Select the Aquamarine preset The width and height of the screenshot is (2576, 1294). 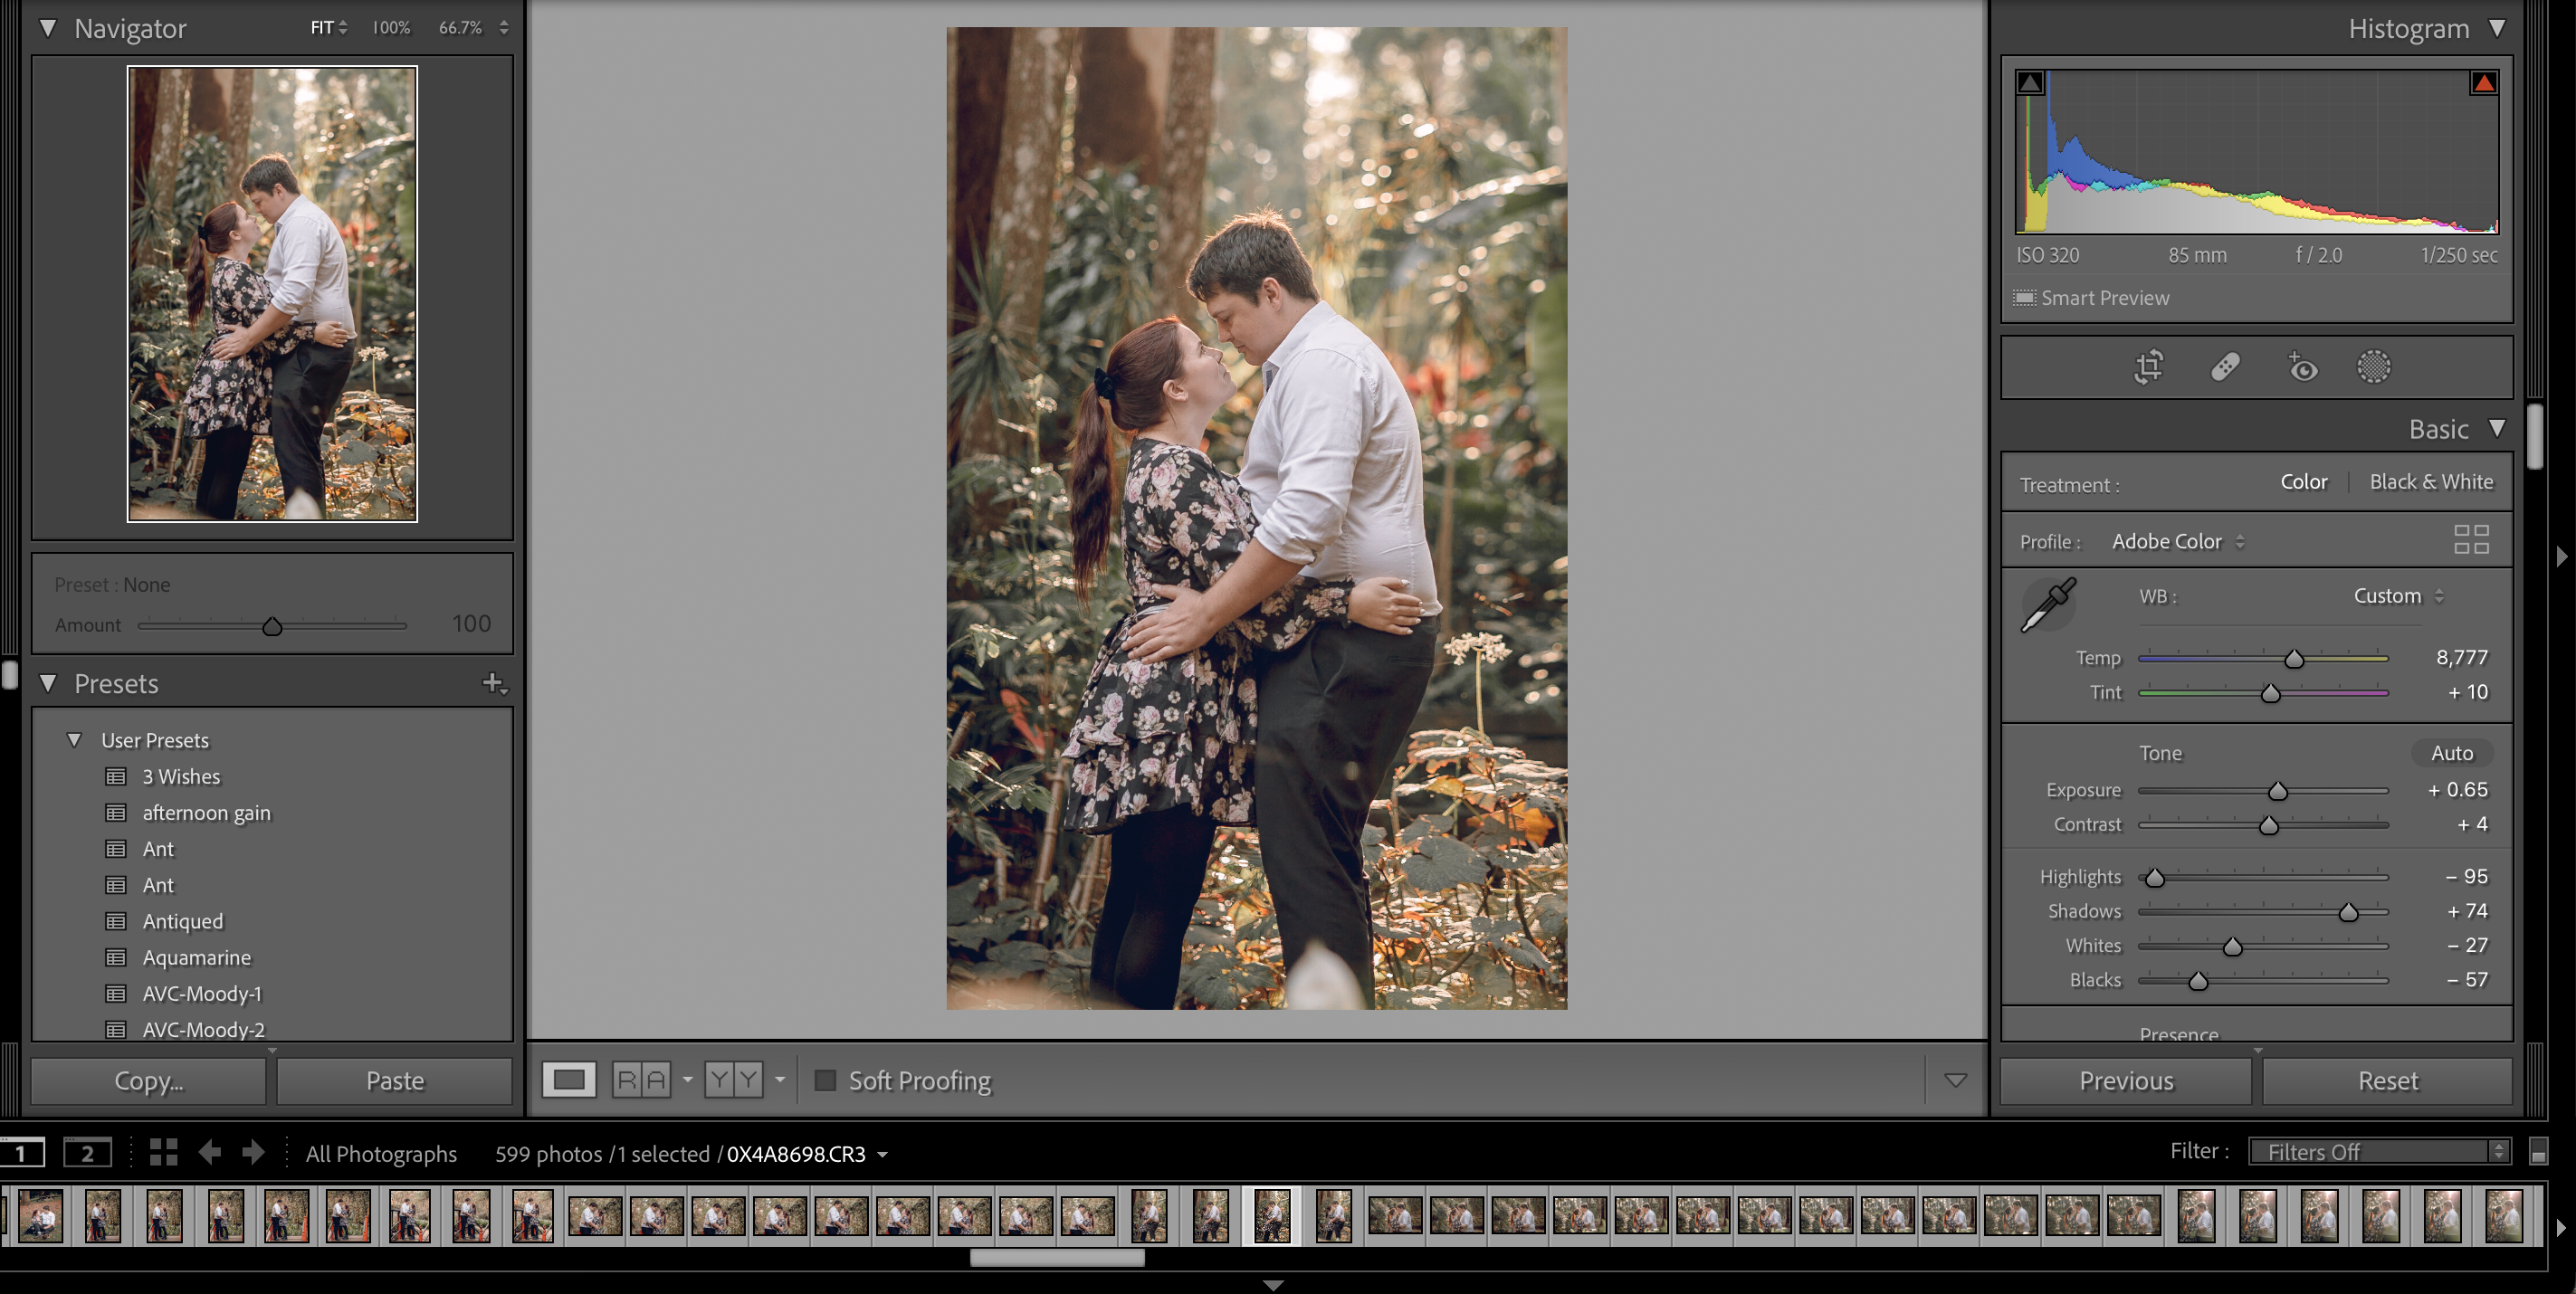(196, 958)
